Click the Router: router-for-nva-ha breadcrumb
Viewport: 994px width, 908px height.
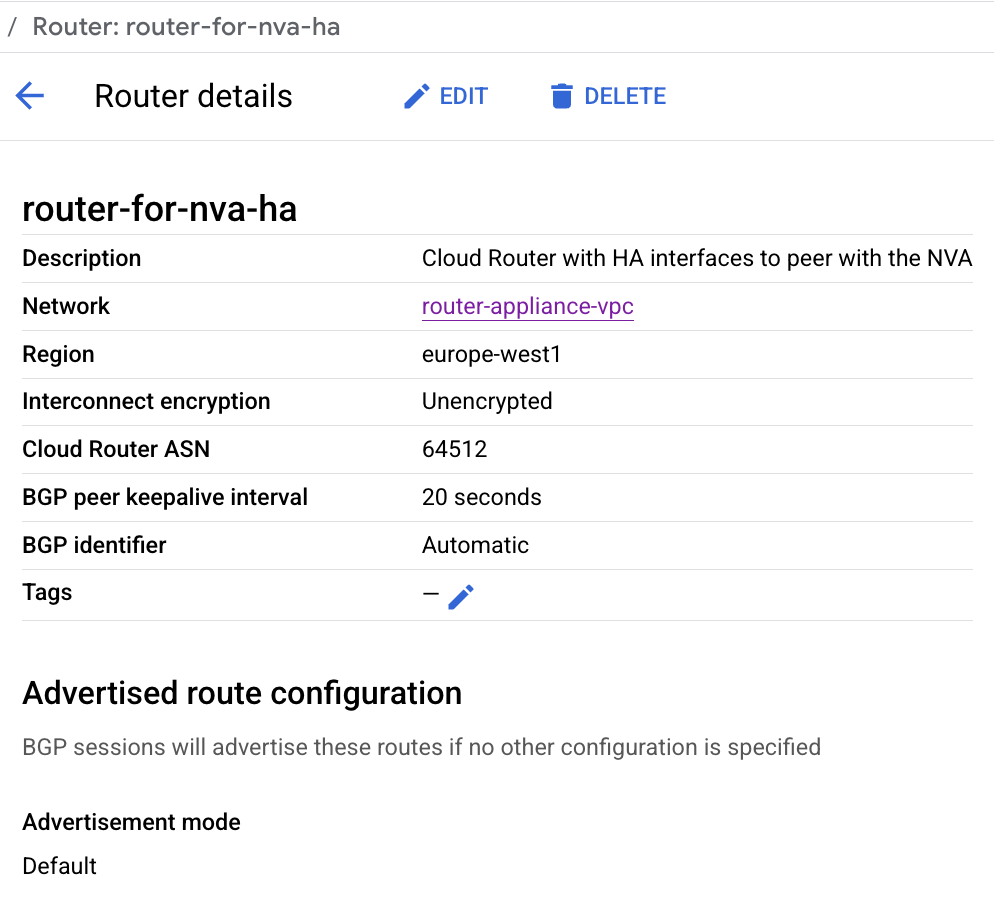coord(186,26)
